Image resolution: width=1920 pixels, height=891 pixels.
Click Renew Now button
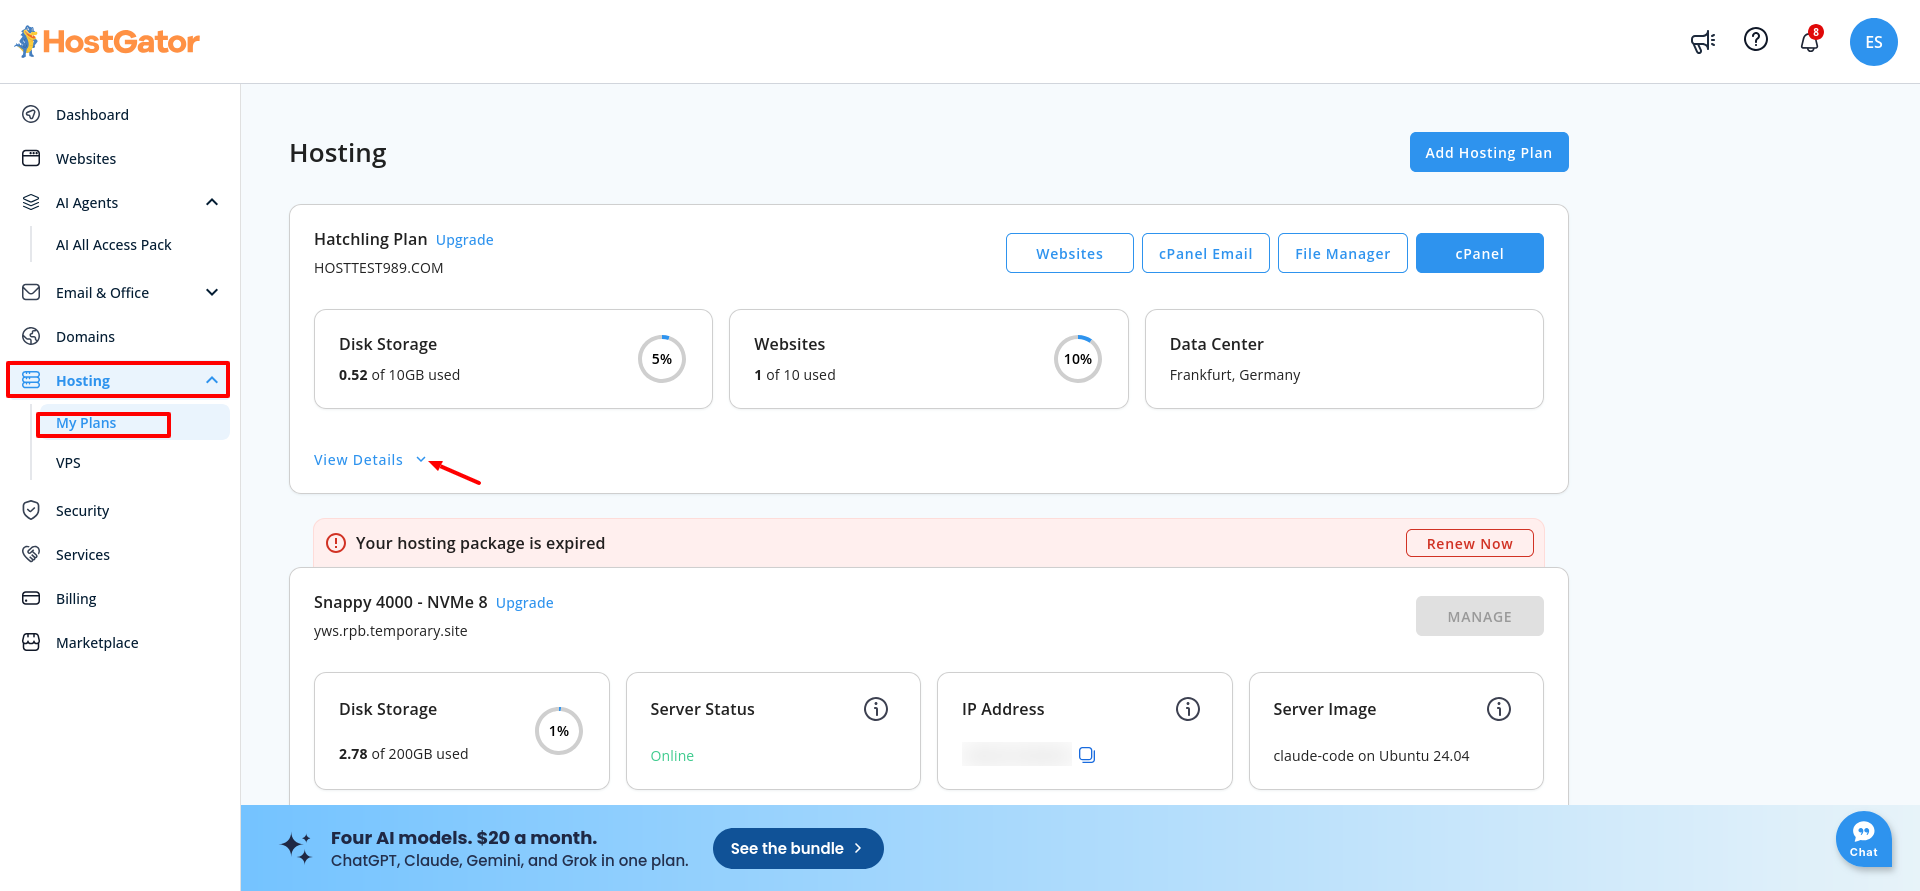pyautogui.click(x=1470, y=543)
